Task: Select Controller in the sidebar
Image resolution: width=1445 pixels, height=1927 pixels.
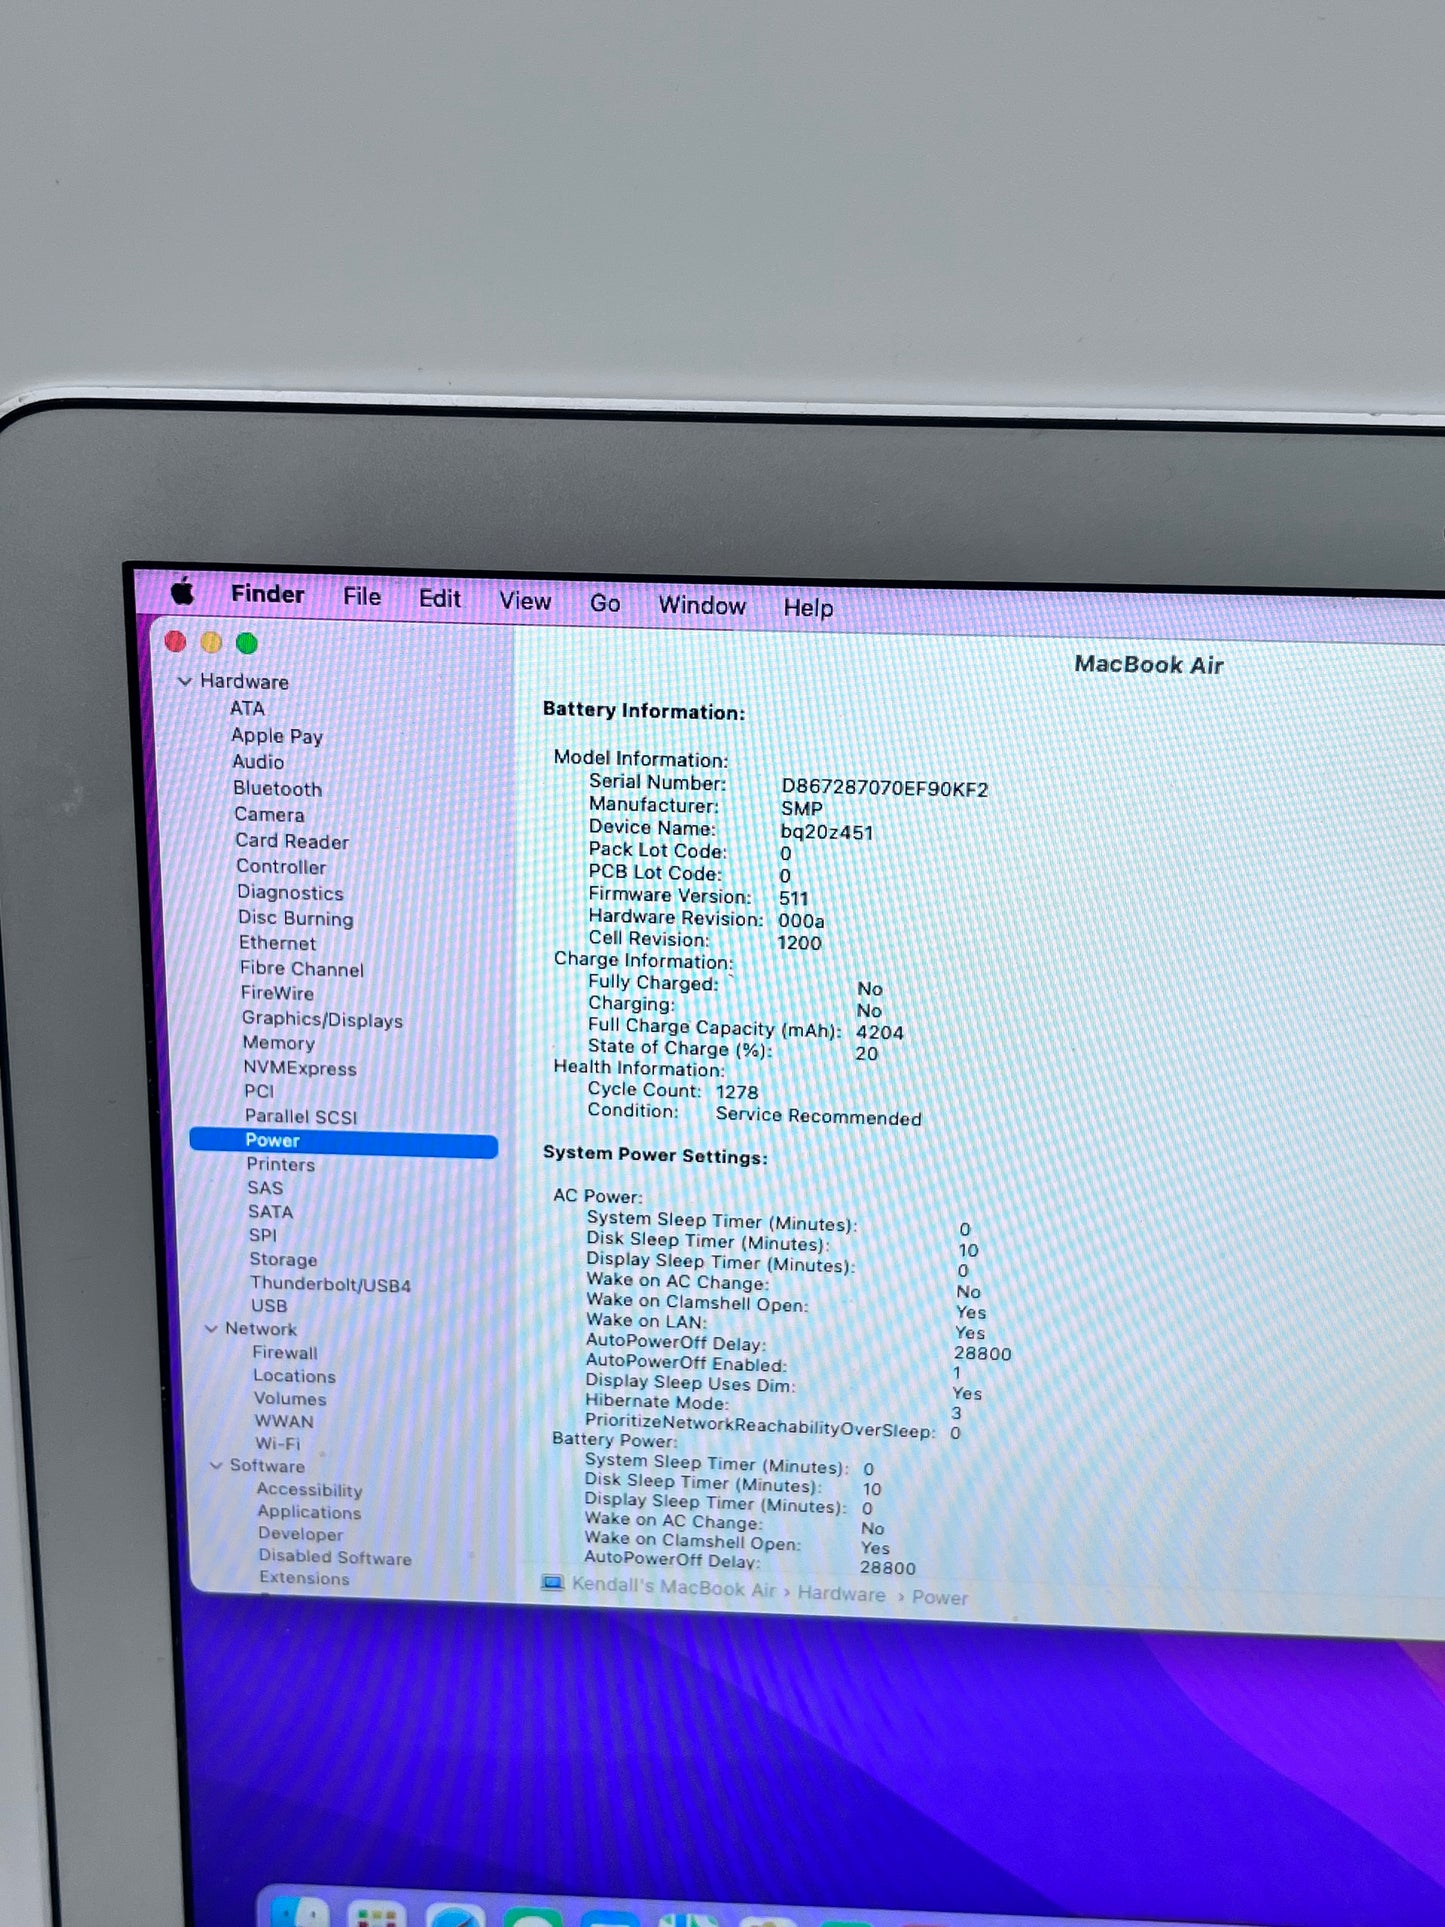Action: [x=281, y=867]
